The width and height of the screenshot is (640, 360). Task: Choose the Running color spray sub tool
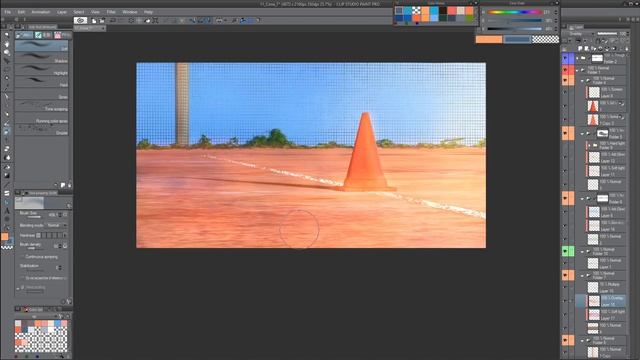click(42, 118)
